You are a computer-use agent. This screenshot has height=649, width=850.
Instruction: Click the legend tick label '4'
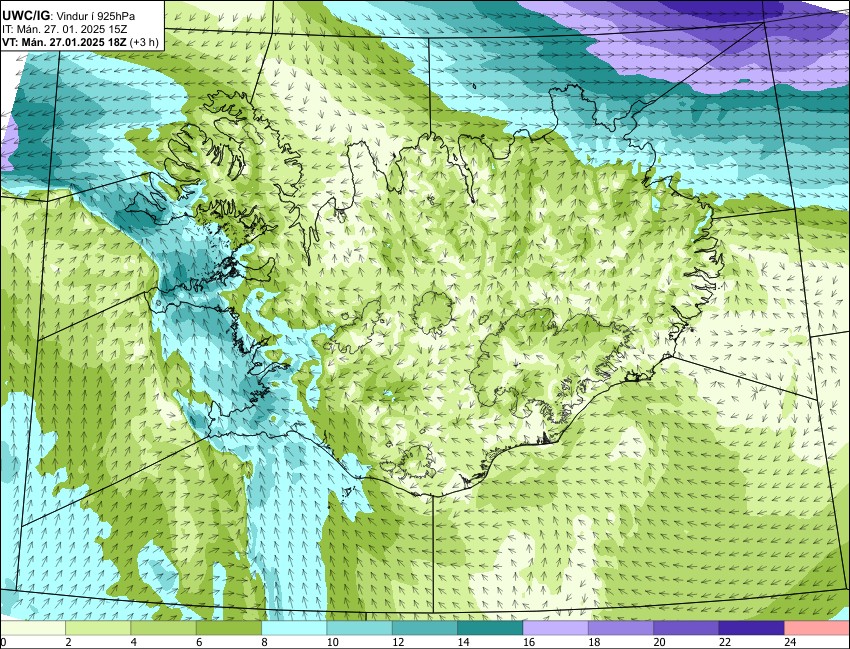coord(133,642)
